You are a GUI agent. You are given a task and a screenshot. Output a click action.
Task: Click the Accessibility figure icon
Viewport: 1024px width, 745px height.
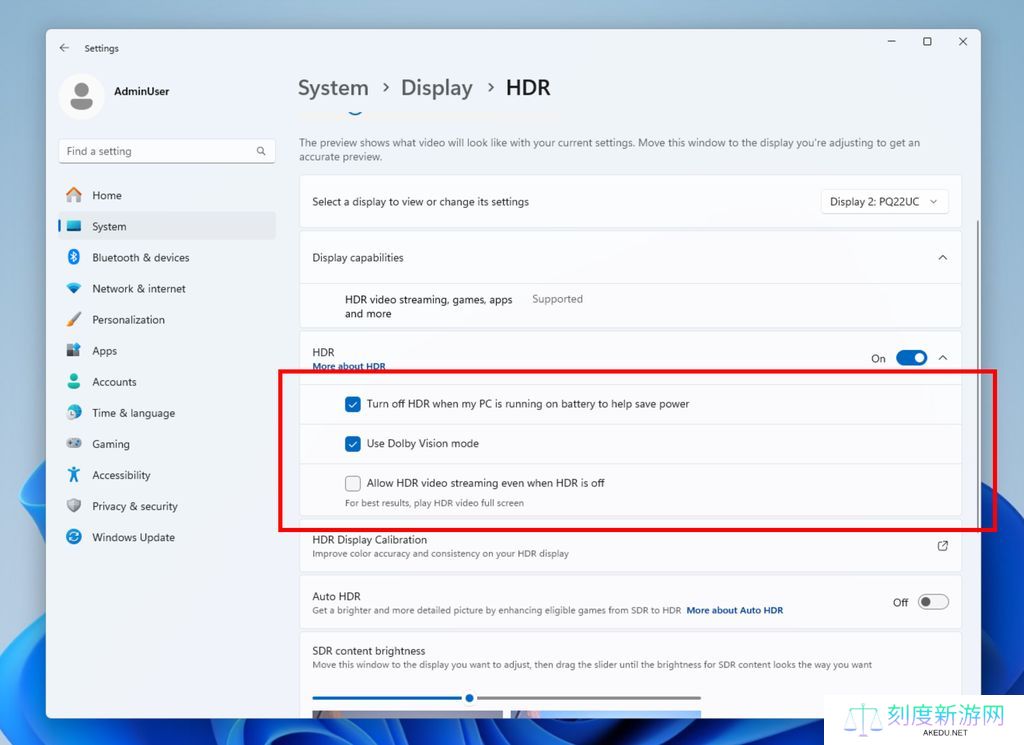74,474
